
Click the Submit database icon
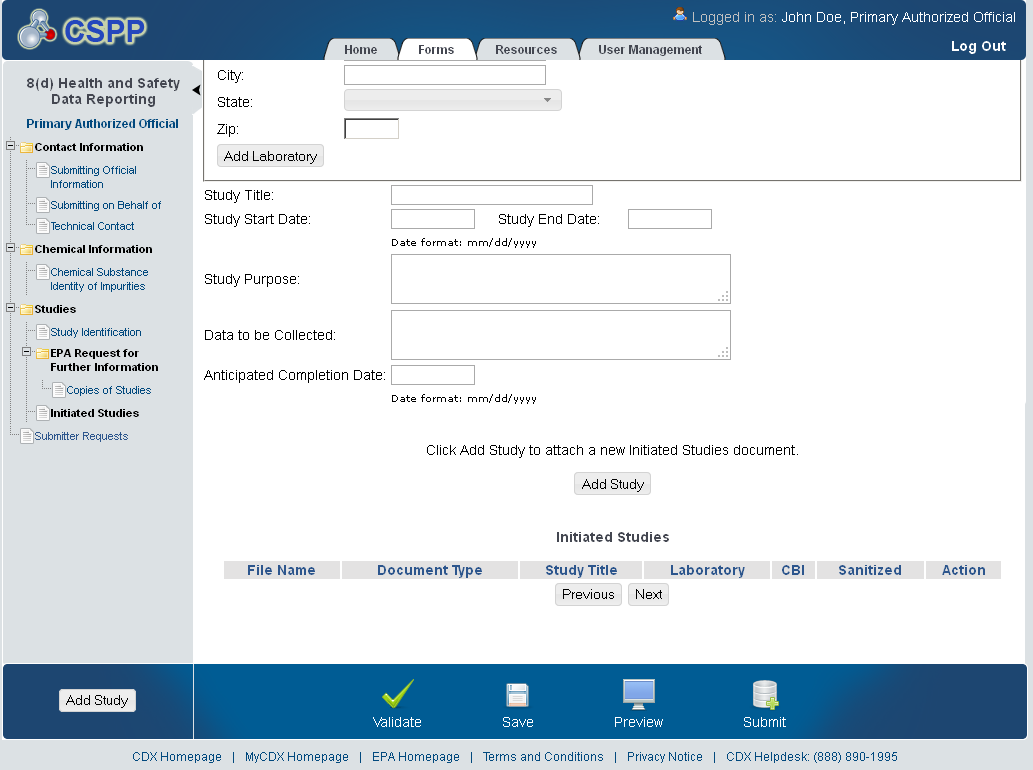click(x=765, y=694)
